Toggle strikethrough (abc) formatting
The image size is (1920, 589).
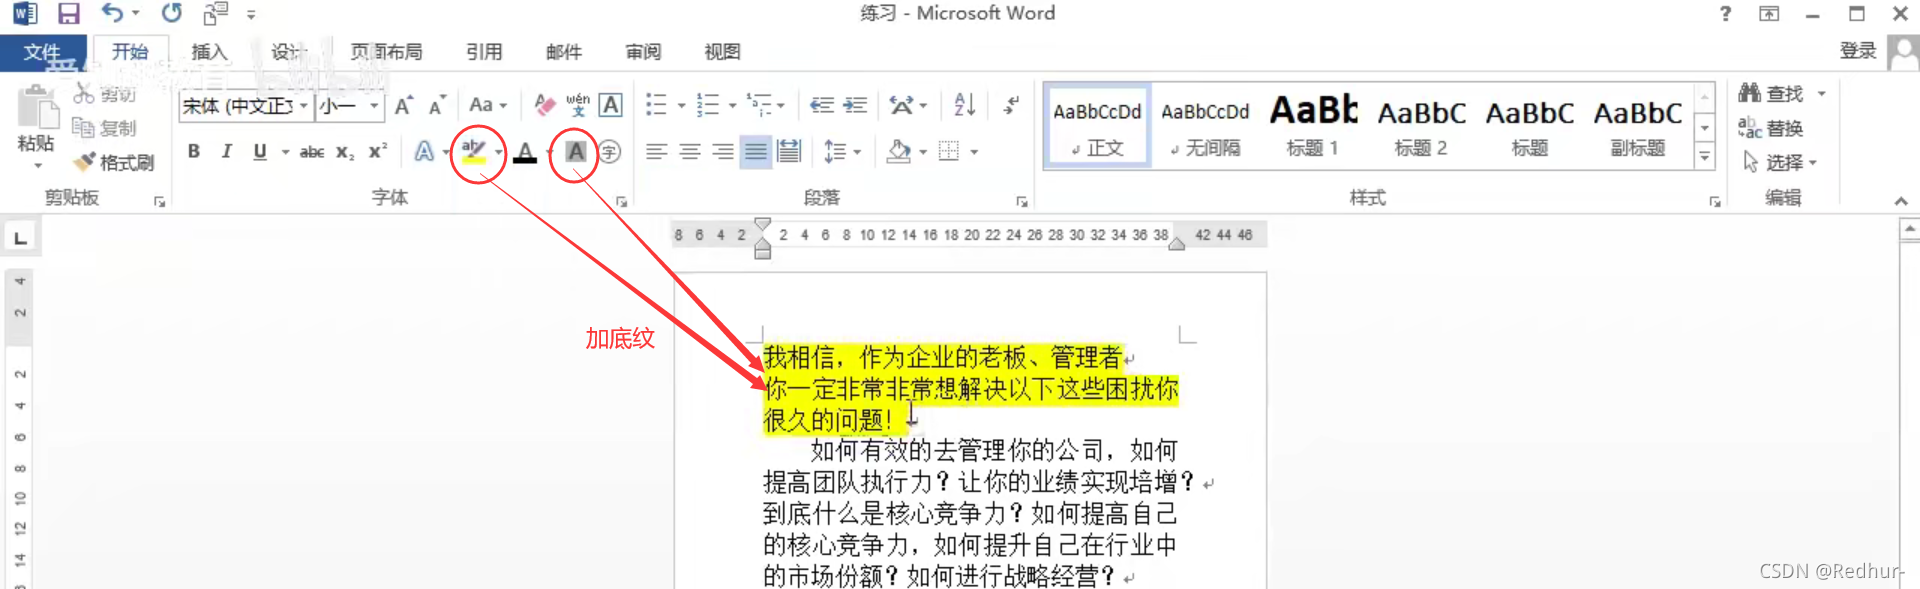click(x=312, y=152)
